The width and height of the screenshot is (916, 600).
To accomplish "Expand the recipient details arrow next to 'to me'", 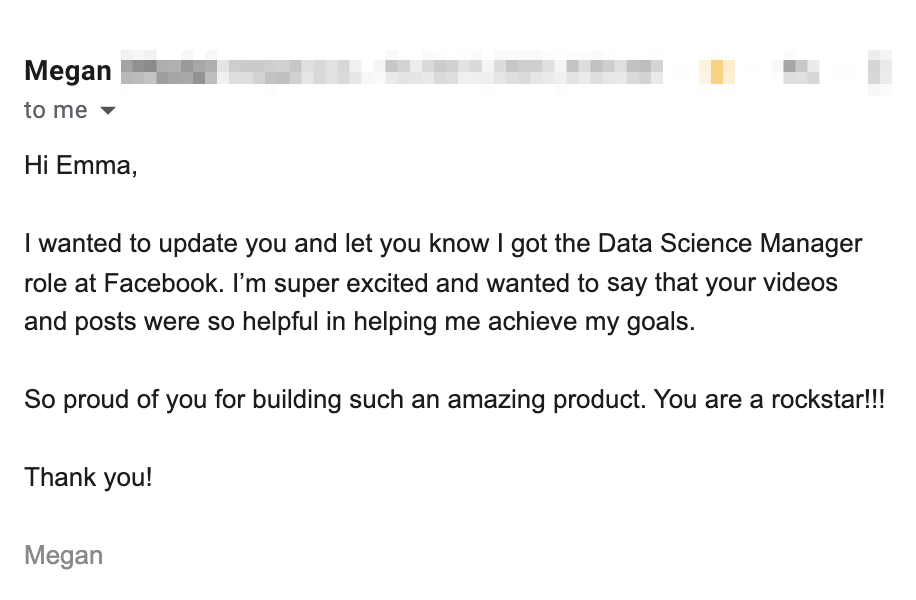I will pos(108,111).
